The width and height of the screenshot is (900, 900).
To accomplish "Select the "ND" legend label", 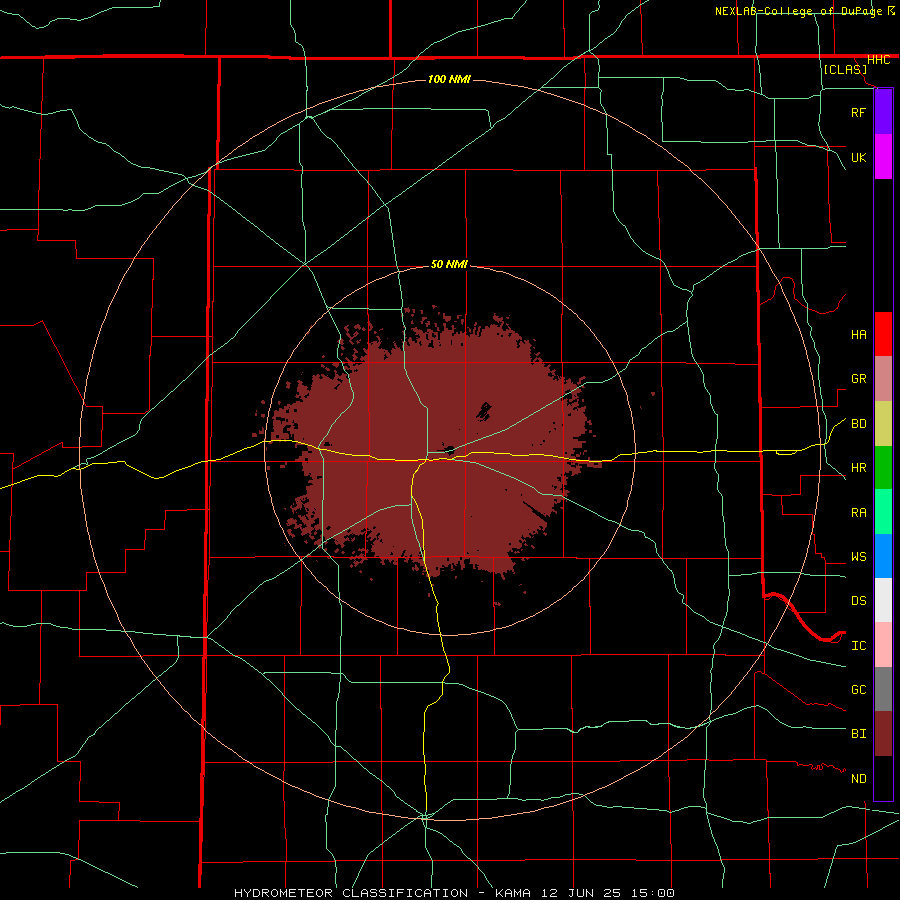I will (858, 779).
